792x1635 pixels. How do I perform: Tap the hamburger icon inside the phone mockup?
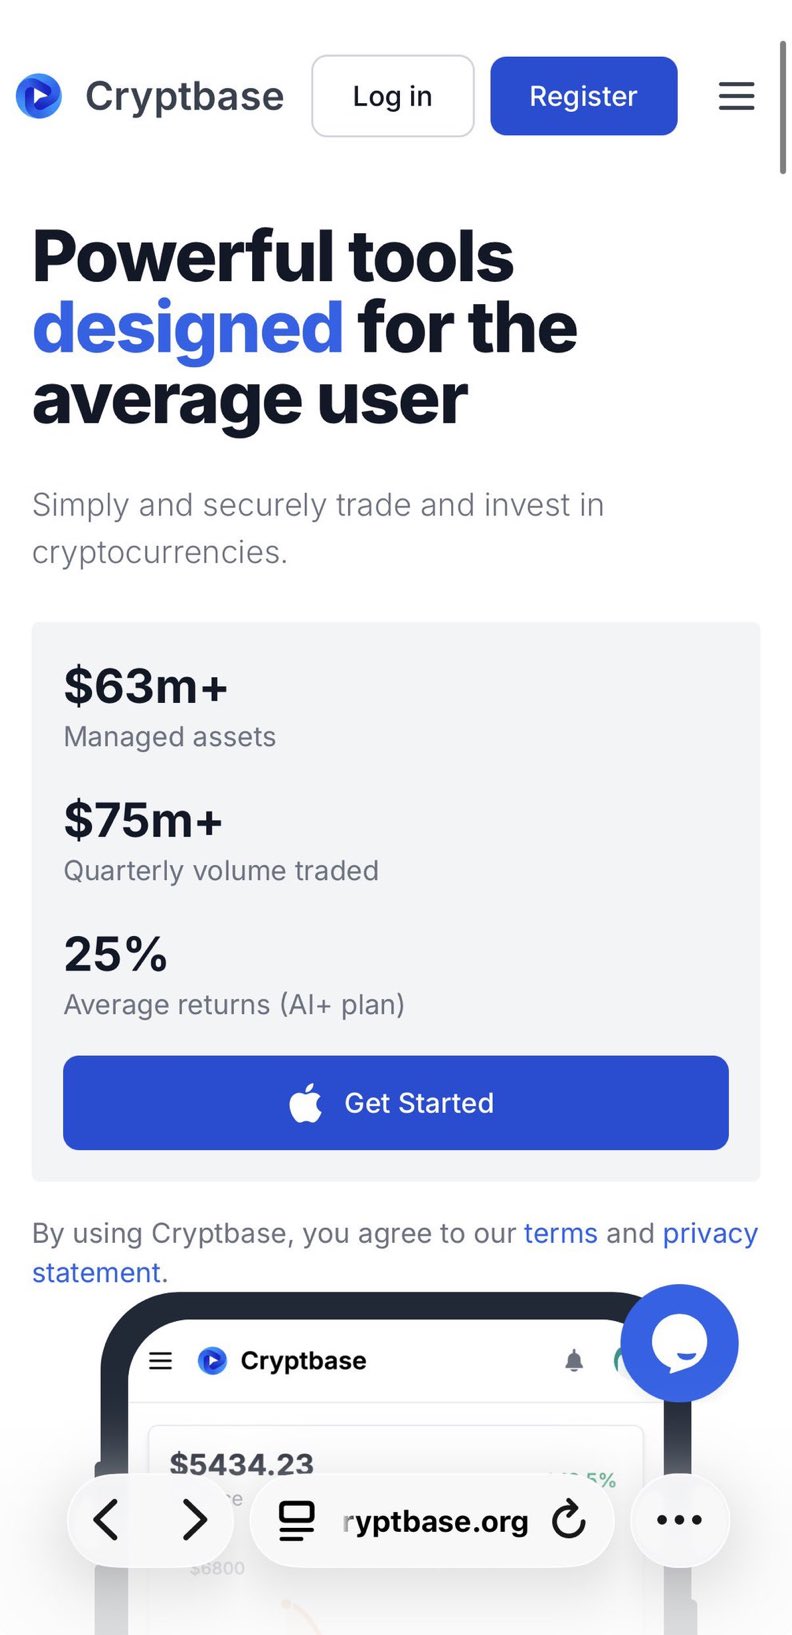click(161, 1360)
